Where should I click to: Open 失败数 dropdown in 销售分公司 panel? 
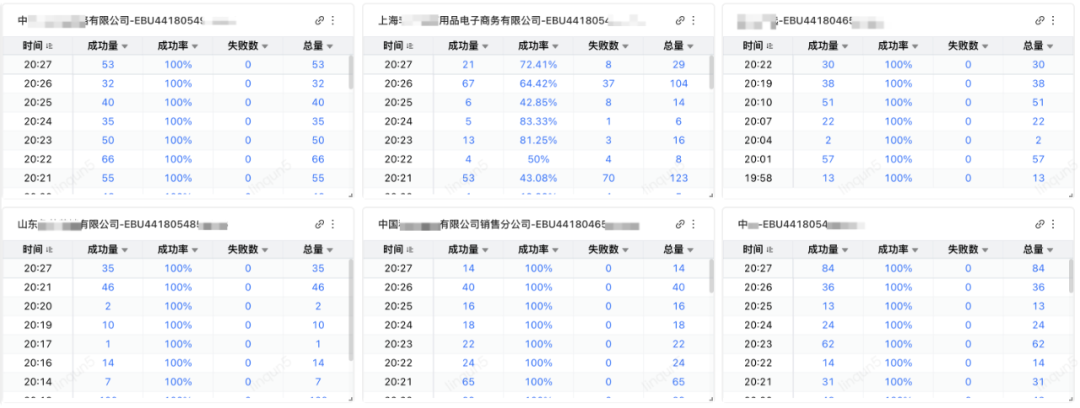[x=626, y=250]
